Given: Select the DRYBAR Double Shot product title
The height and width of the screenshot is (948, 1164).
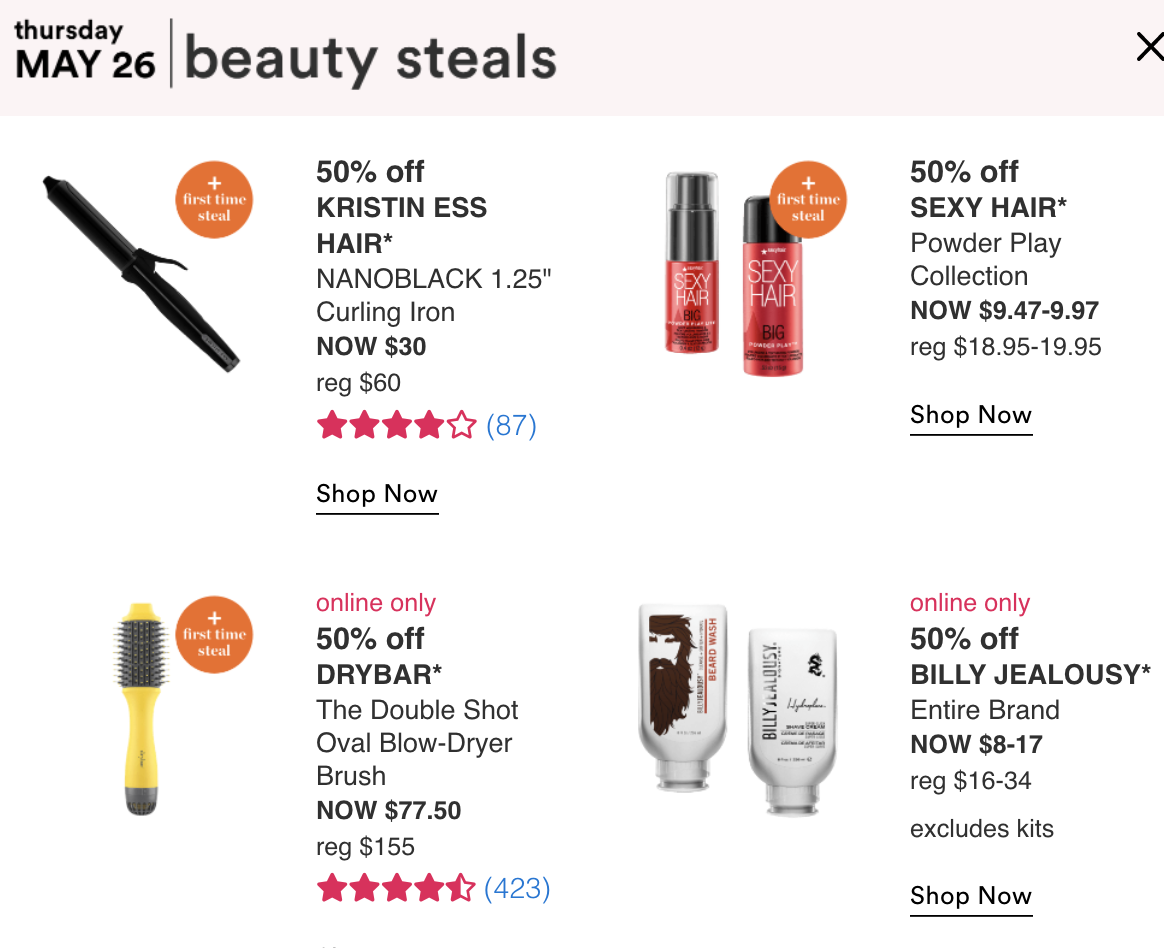Looking at the screenshot, I should coord(417,725).
